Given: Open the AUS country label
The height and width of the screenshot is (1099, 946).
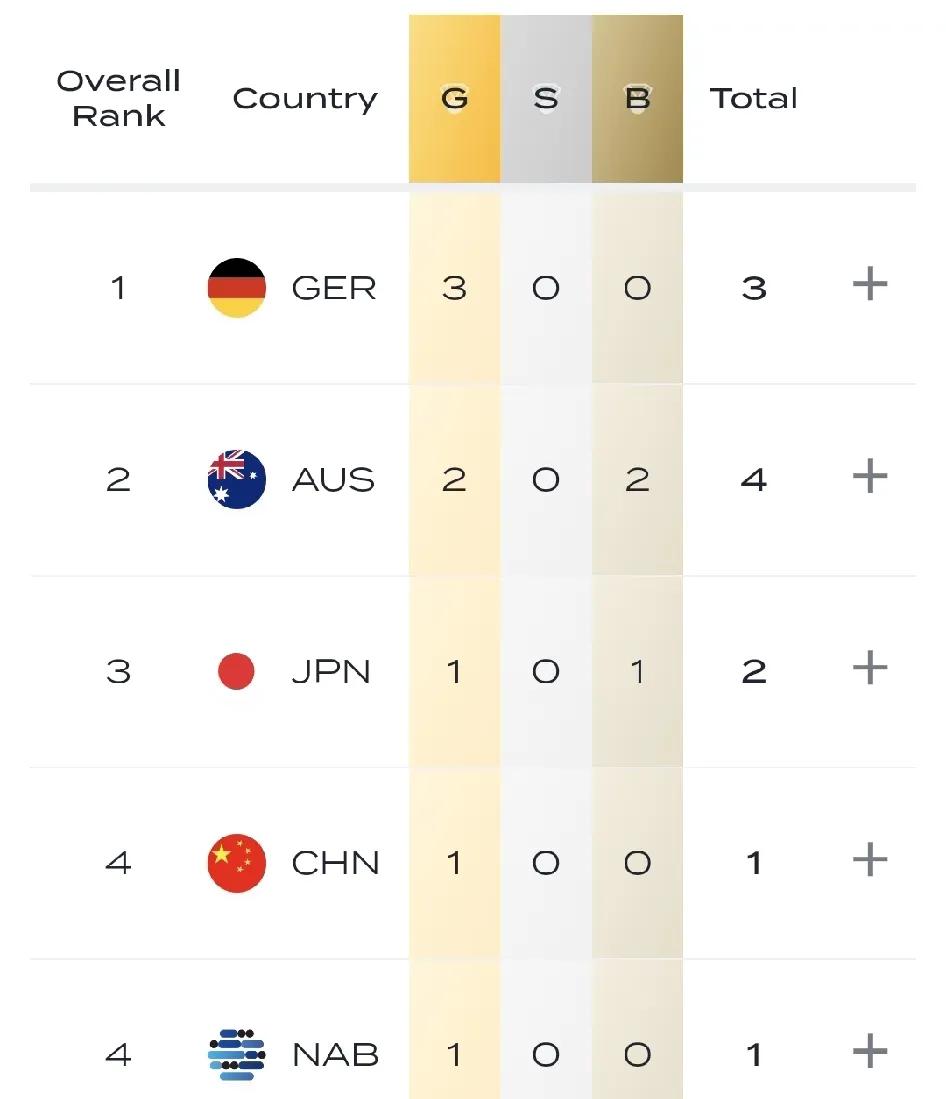Looking at the screenshot, I should coord(333,480).
